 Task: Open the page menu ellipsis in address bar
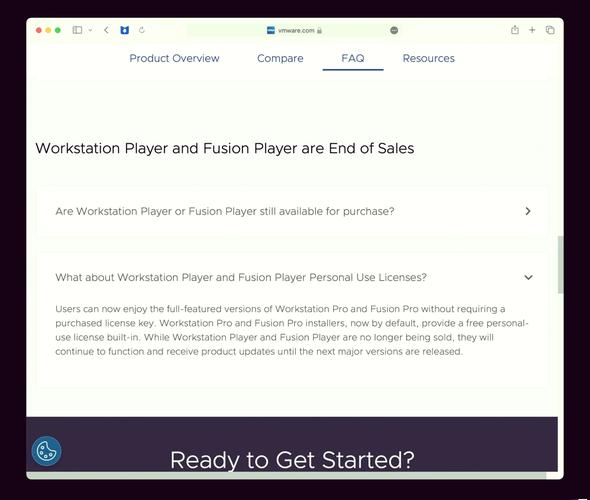(x=394, y=30)
